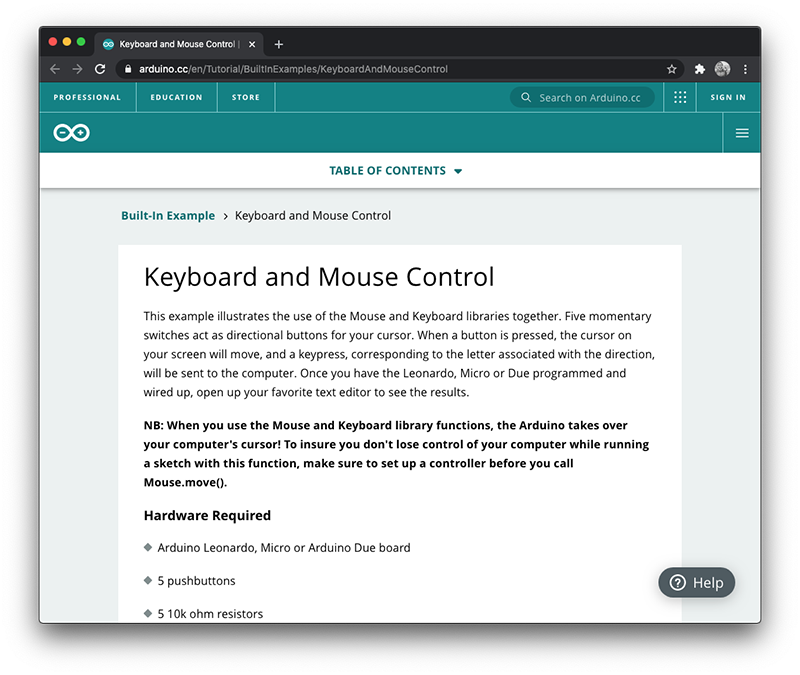Go to the Store section

pyautogui.click(x=246, y=98)
